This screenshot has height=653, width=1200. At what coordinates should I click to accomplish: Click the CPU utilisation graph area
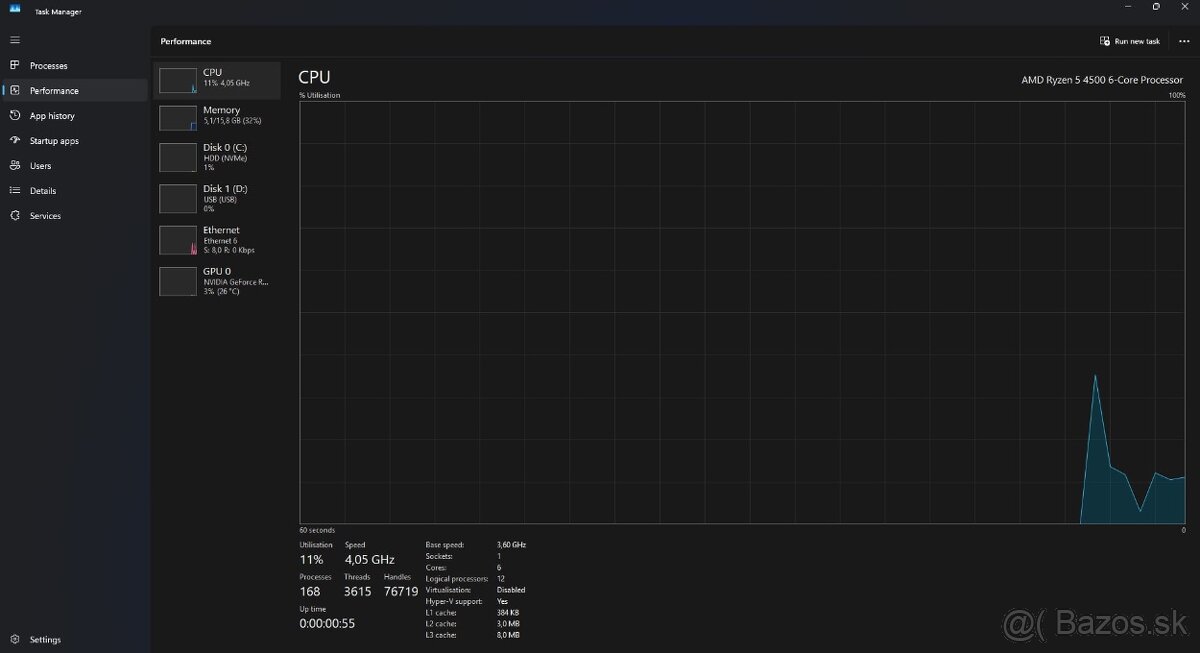pyautogui.click(x=741, y=312)
